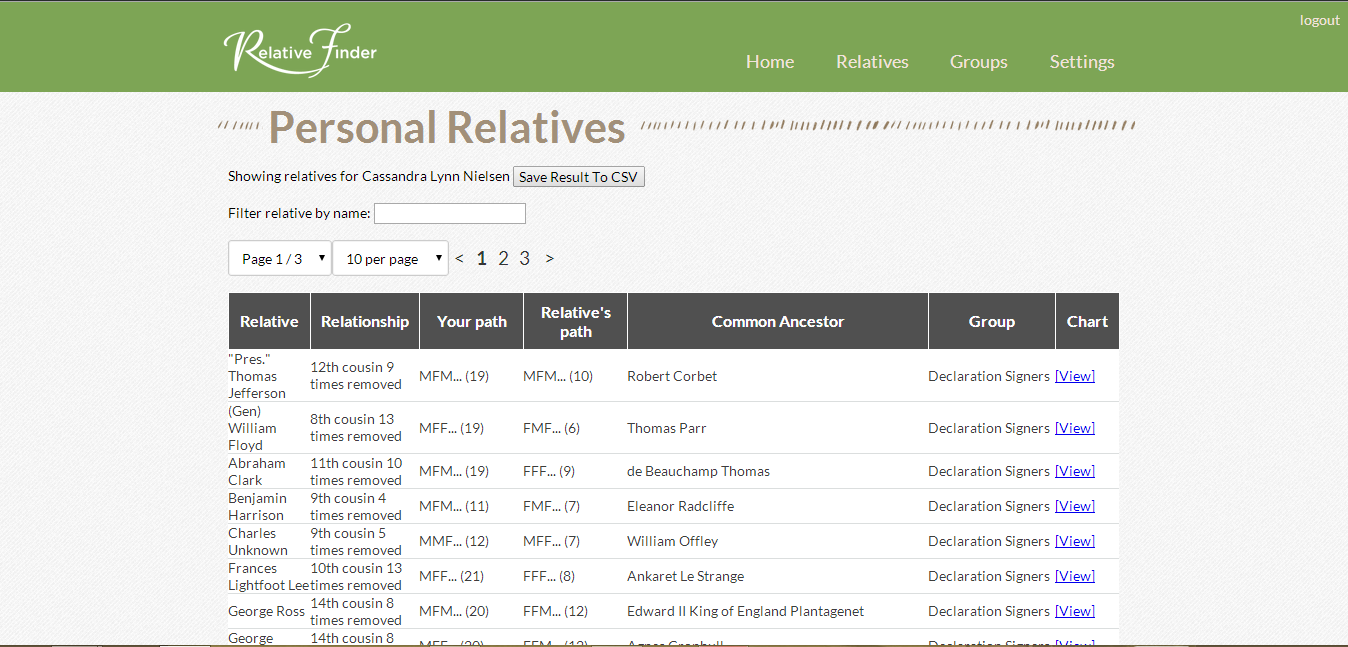Click the Relative Finder logo
The image size is (1348, 647).
tap(300, 50)
